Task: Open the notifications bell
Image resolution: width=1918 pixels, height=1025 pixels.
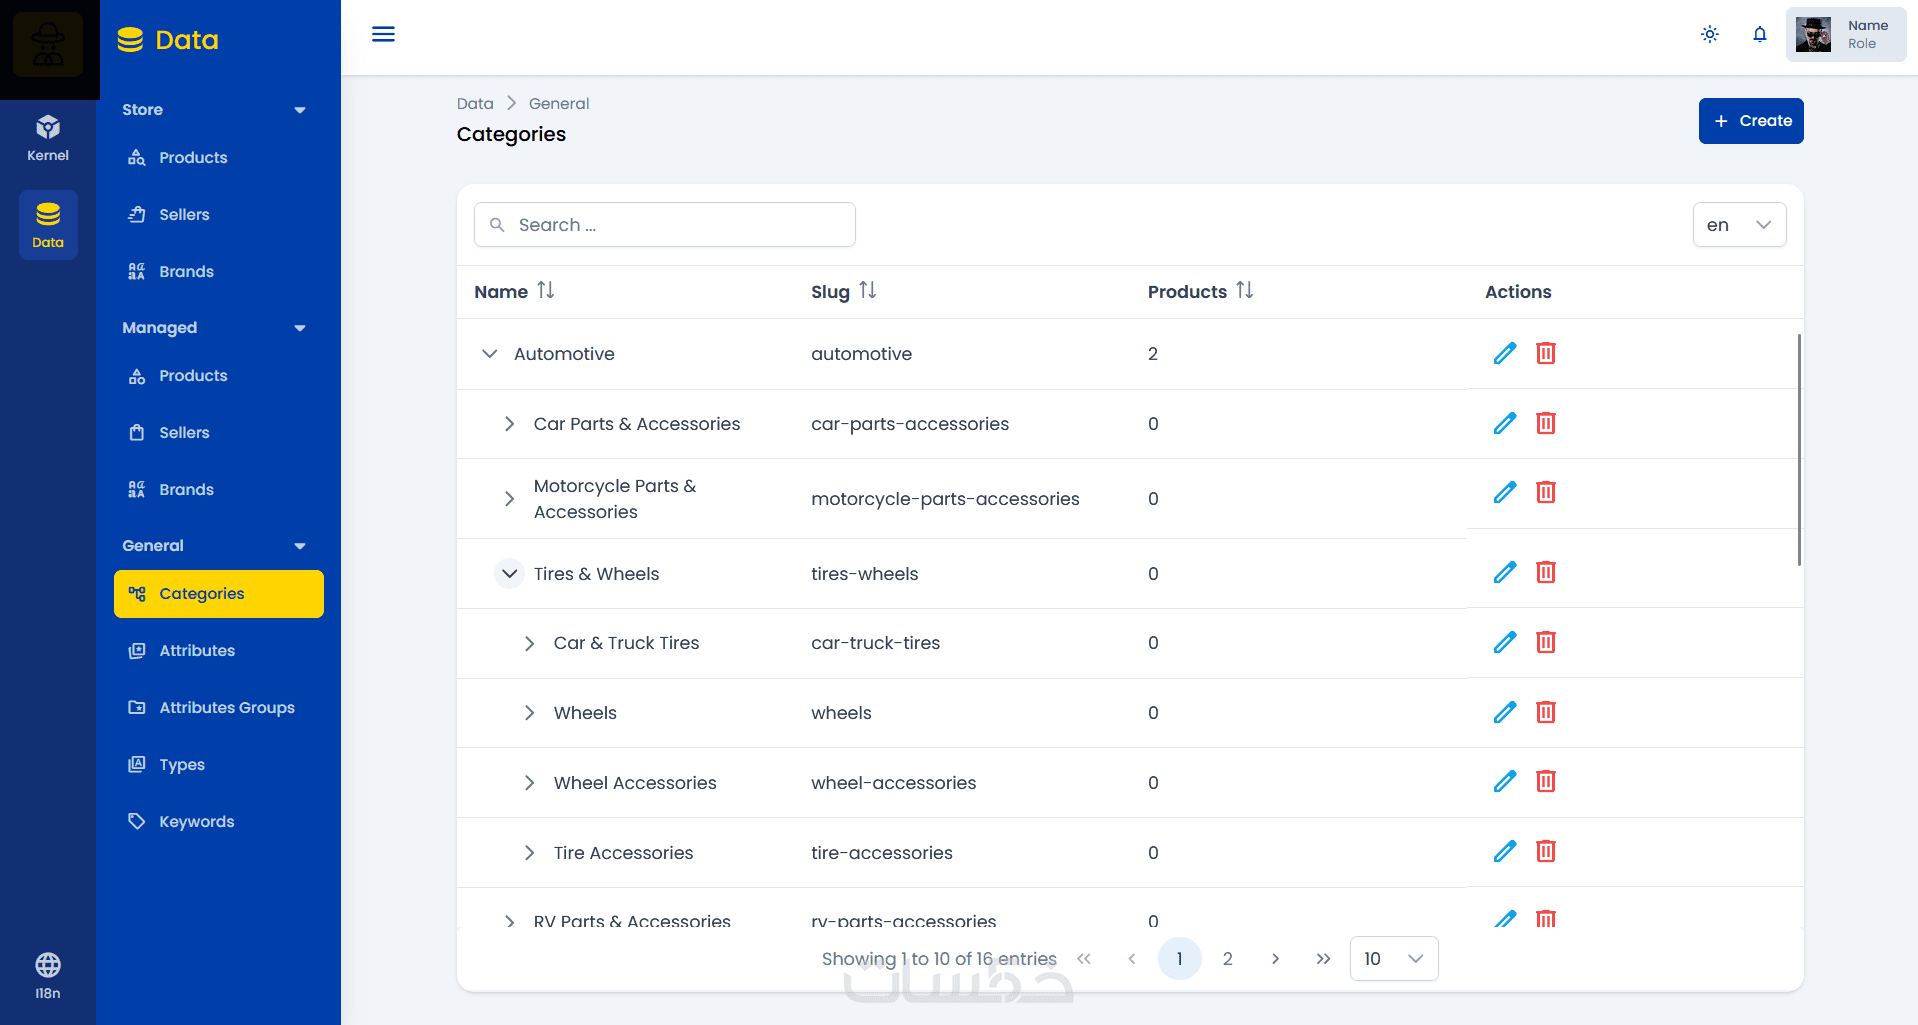Action: [x=1759, y=34]
